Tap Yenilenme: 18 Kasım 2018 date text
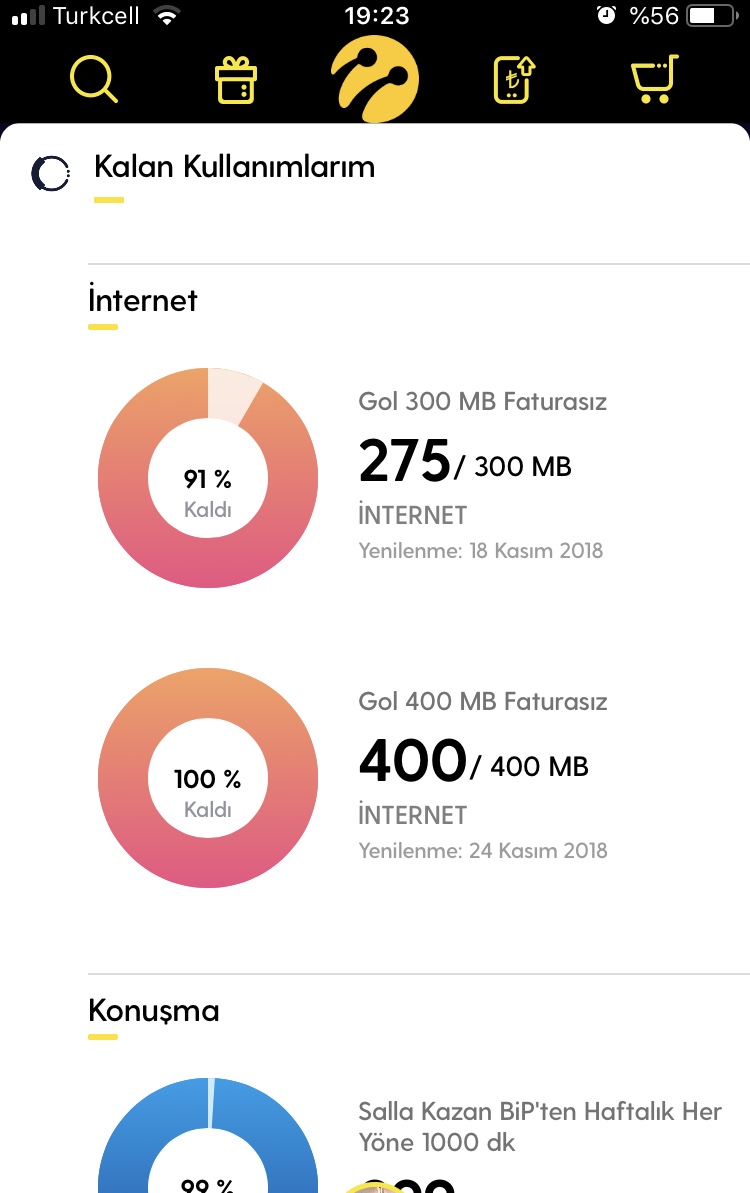Viewport: 750px width, 1193px height. (x=481, y=550)
